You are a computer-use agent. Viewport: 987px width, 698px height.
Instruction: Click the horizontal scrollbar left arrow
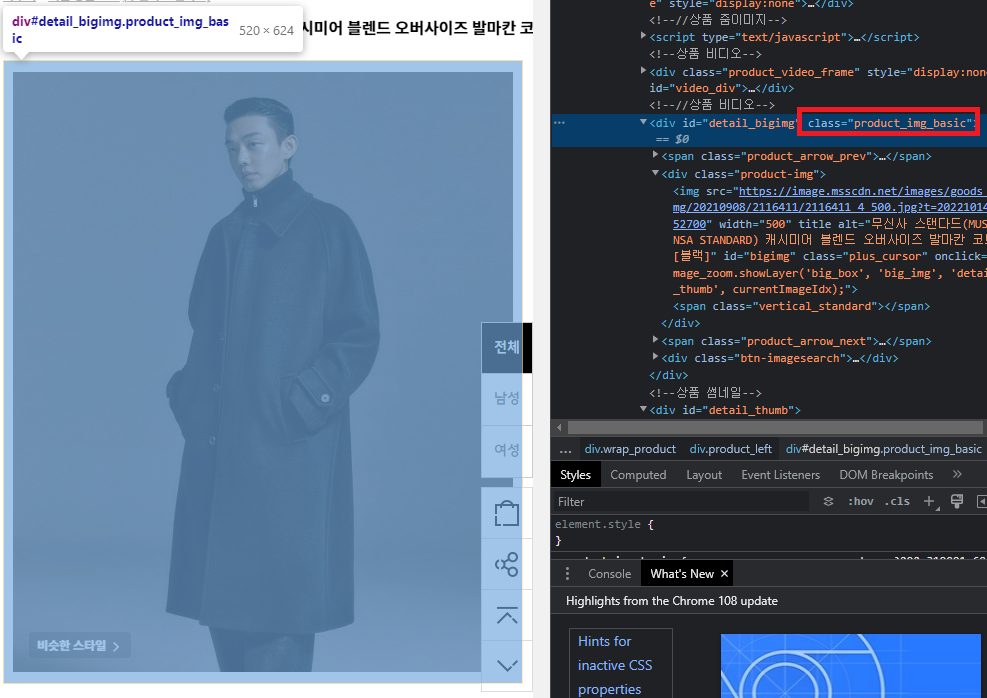559,427
